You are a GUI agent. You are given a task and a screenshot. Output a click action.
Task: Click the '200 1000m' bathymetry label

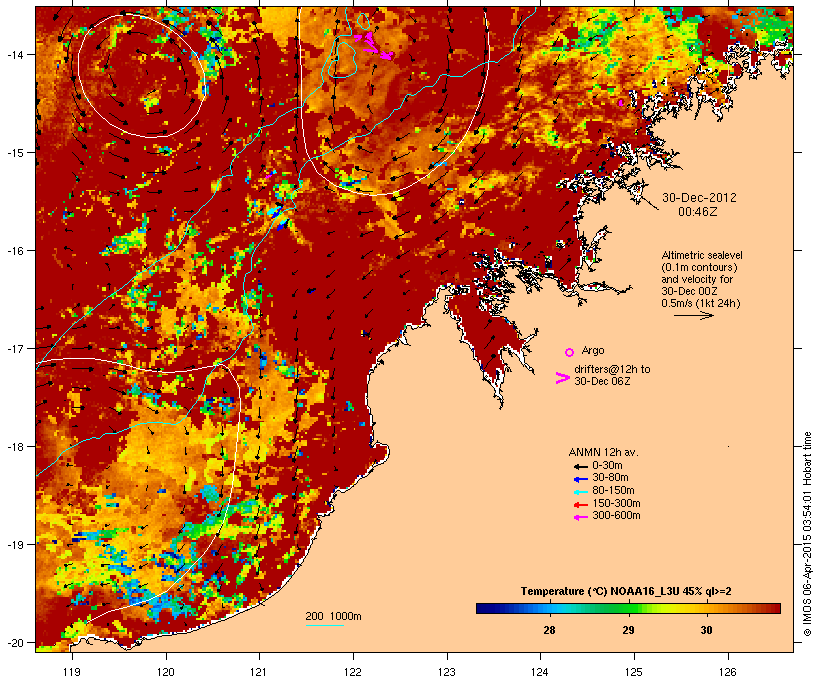[x=333, y=616]
